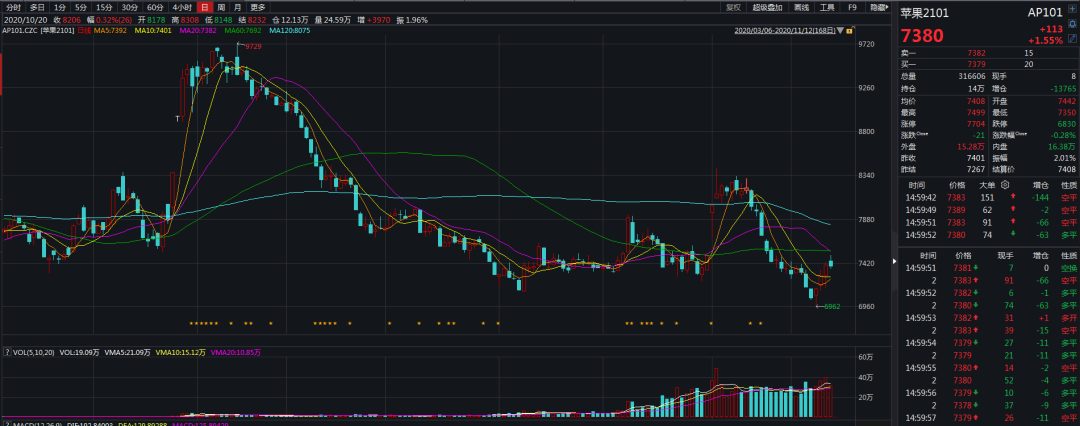The image size is (1080, 426).
Task: Select the 30分 period tab
Action: 130,8
